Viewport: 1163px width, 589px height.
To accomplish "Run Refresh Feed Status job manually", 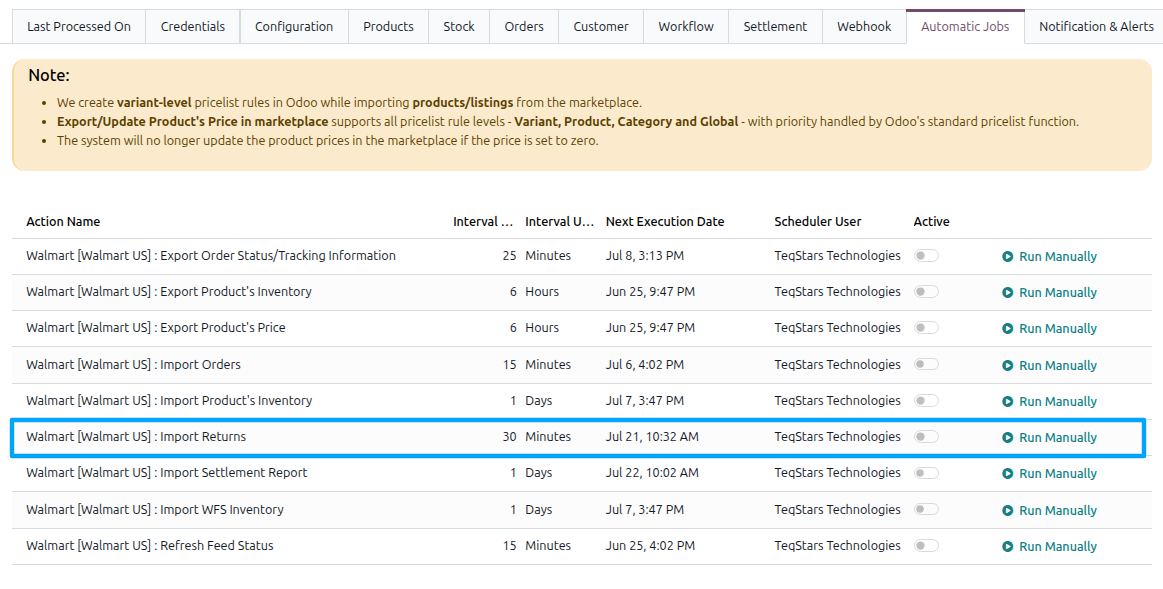I will coord(1050,547).
